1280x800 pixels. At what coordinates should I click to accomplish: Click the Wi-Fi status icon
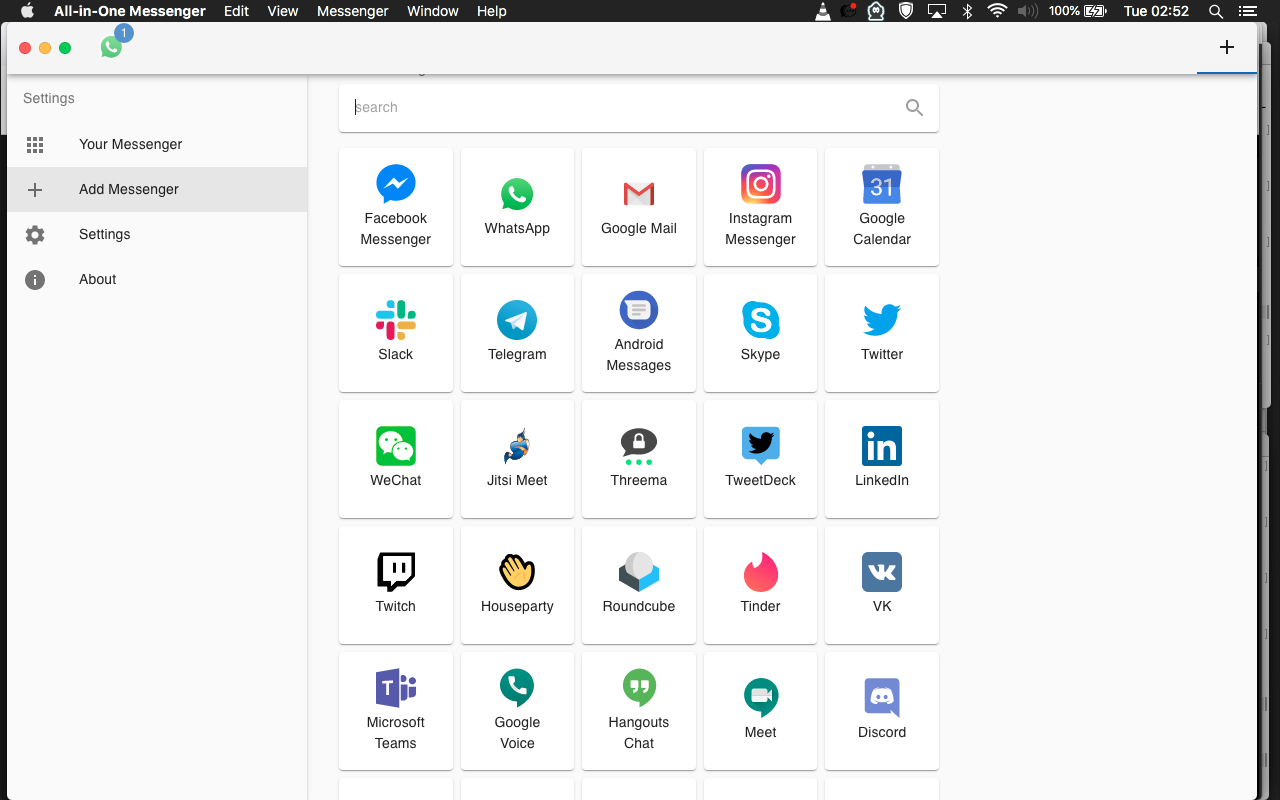tap(997, 11)
